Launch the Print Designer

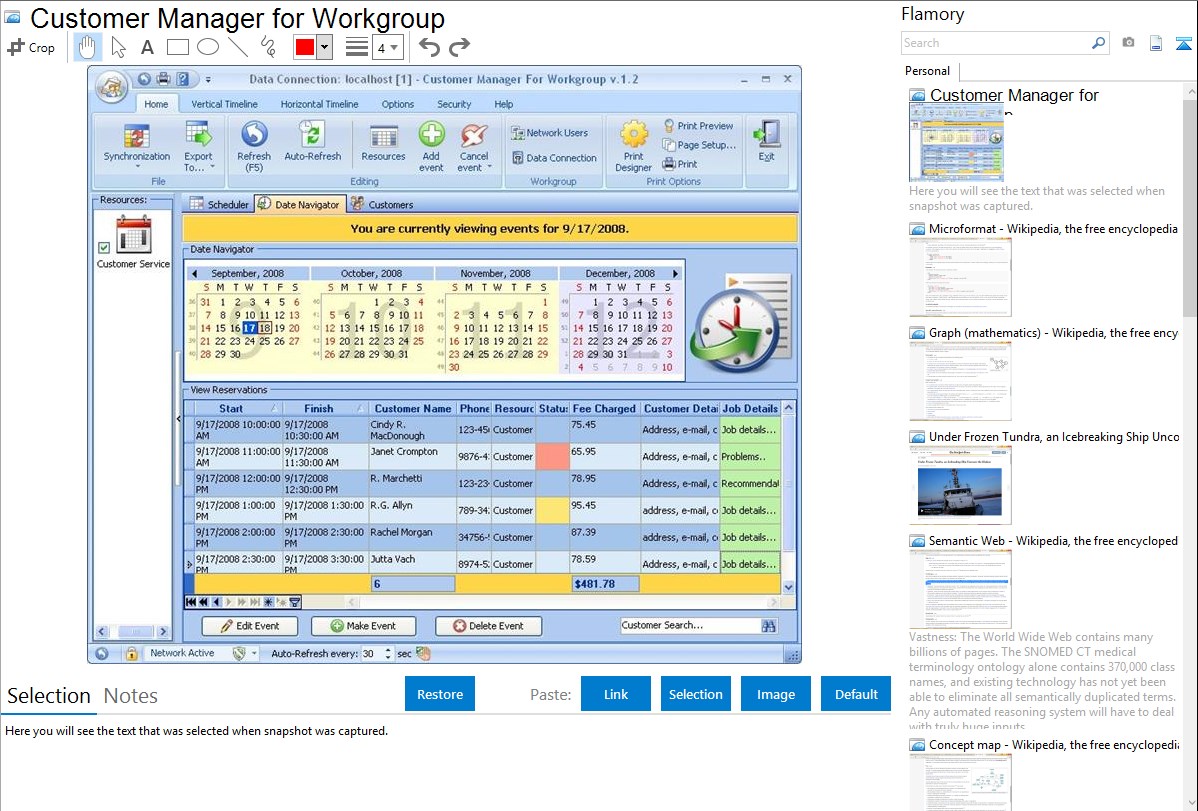point(633,146)
